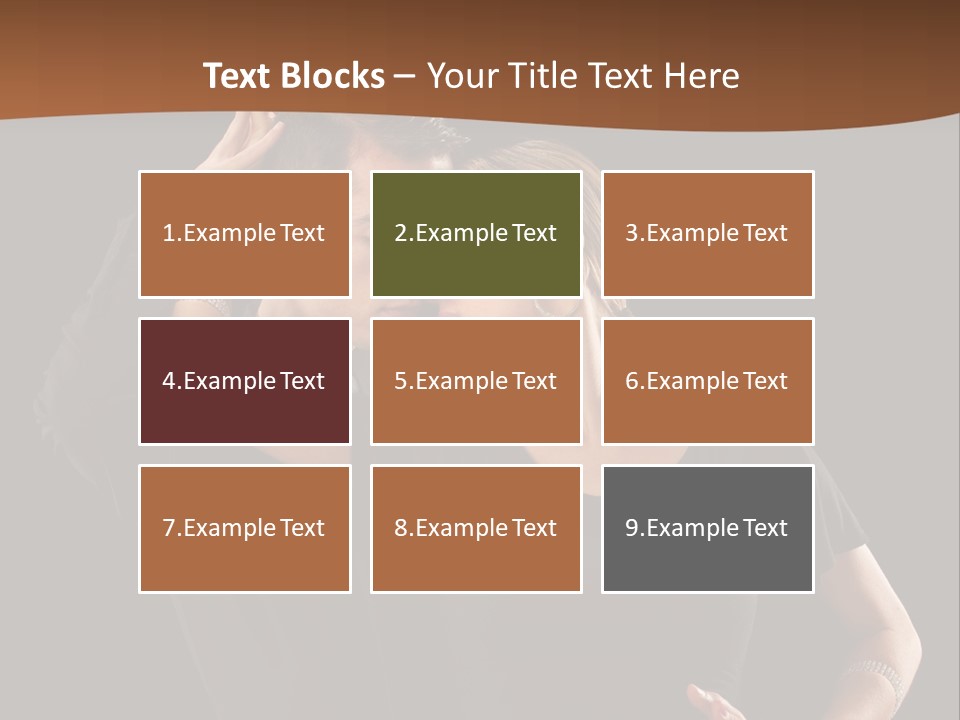Select the brown wavy header banner area

pos(480,61)
